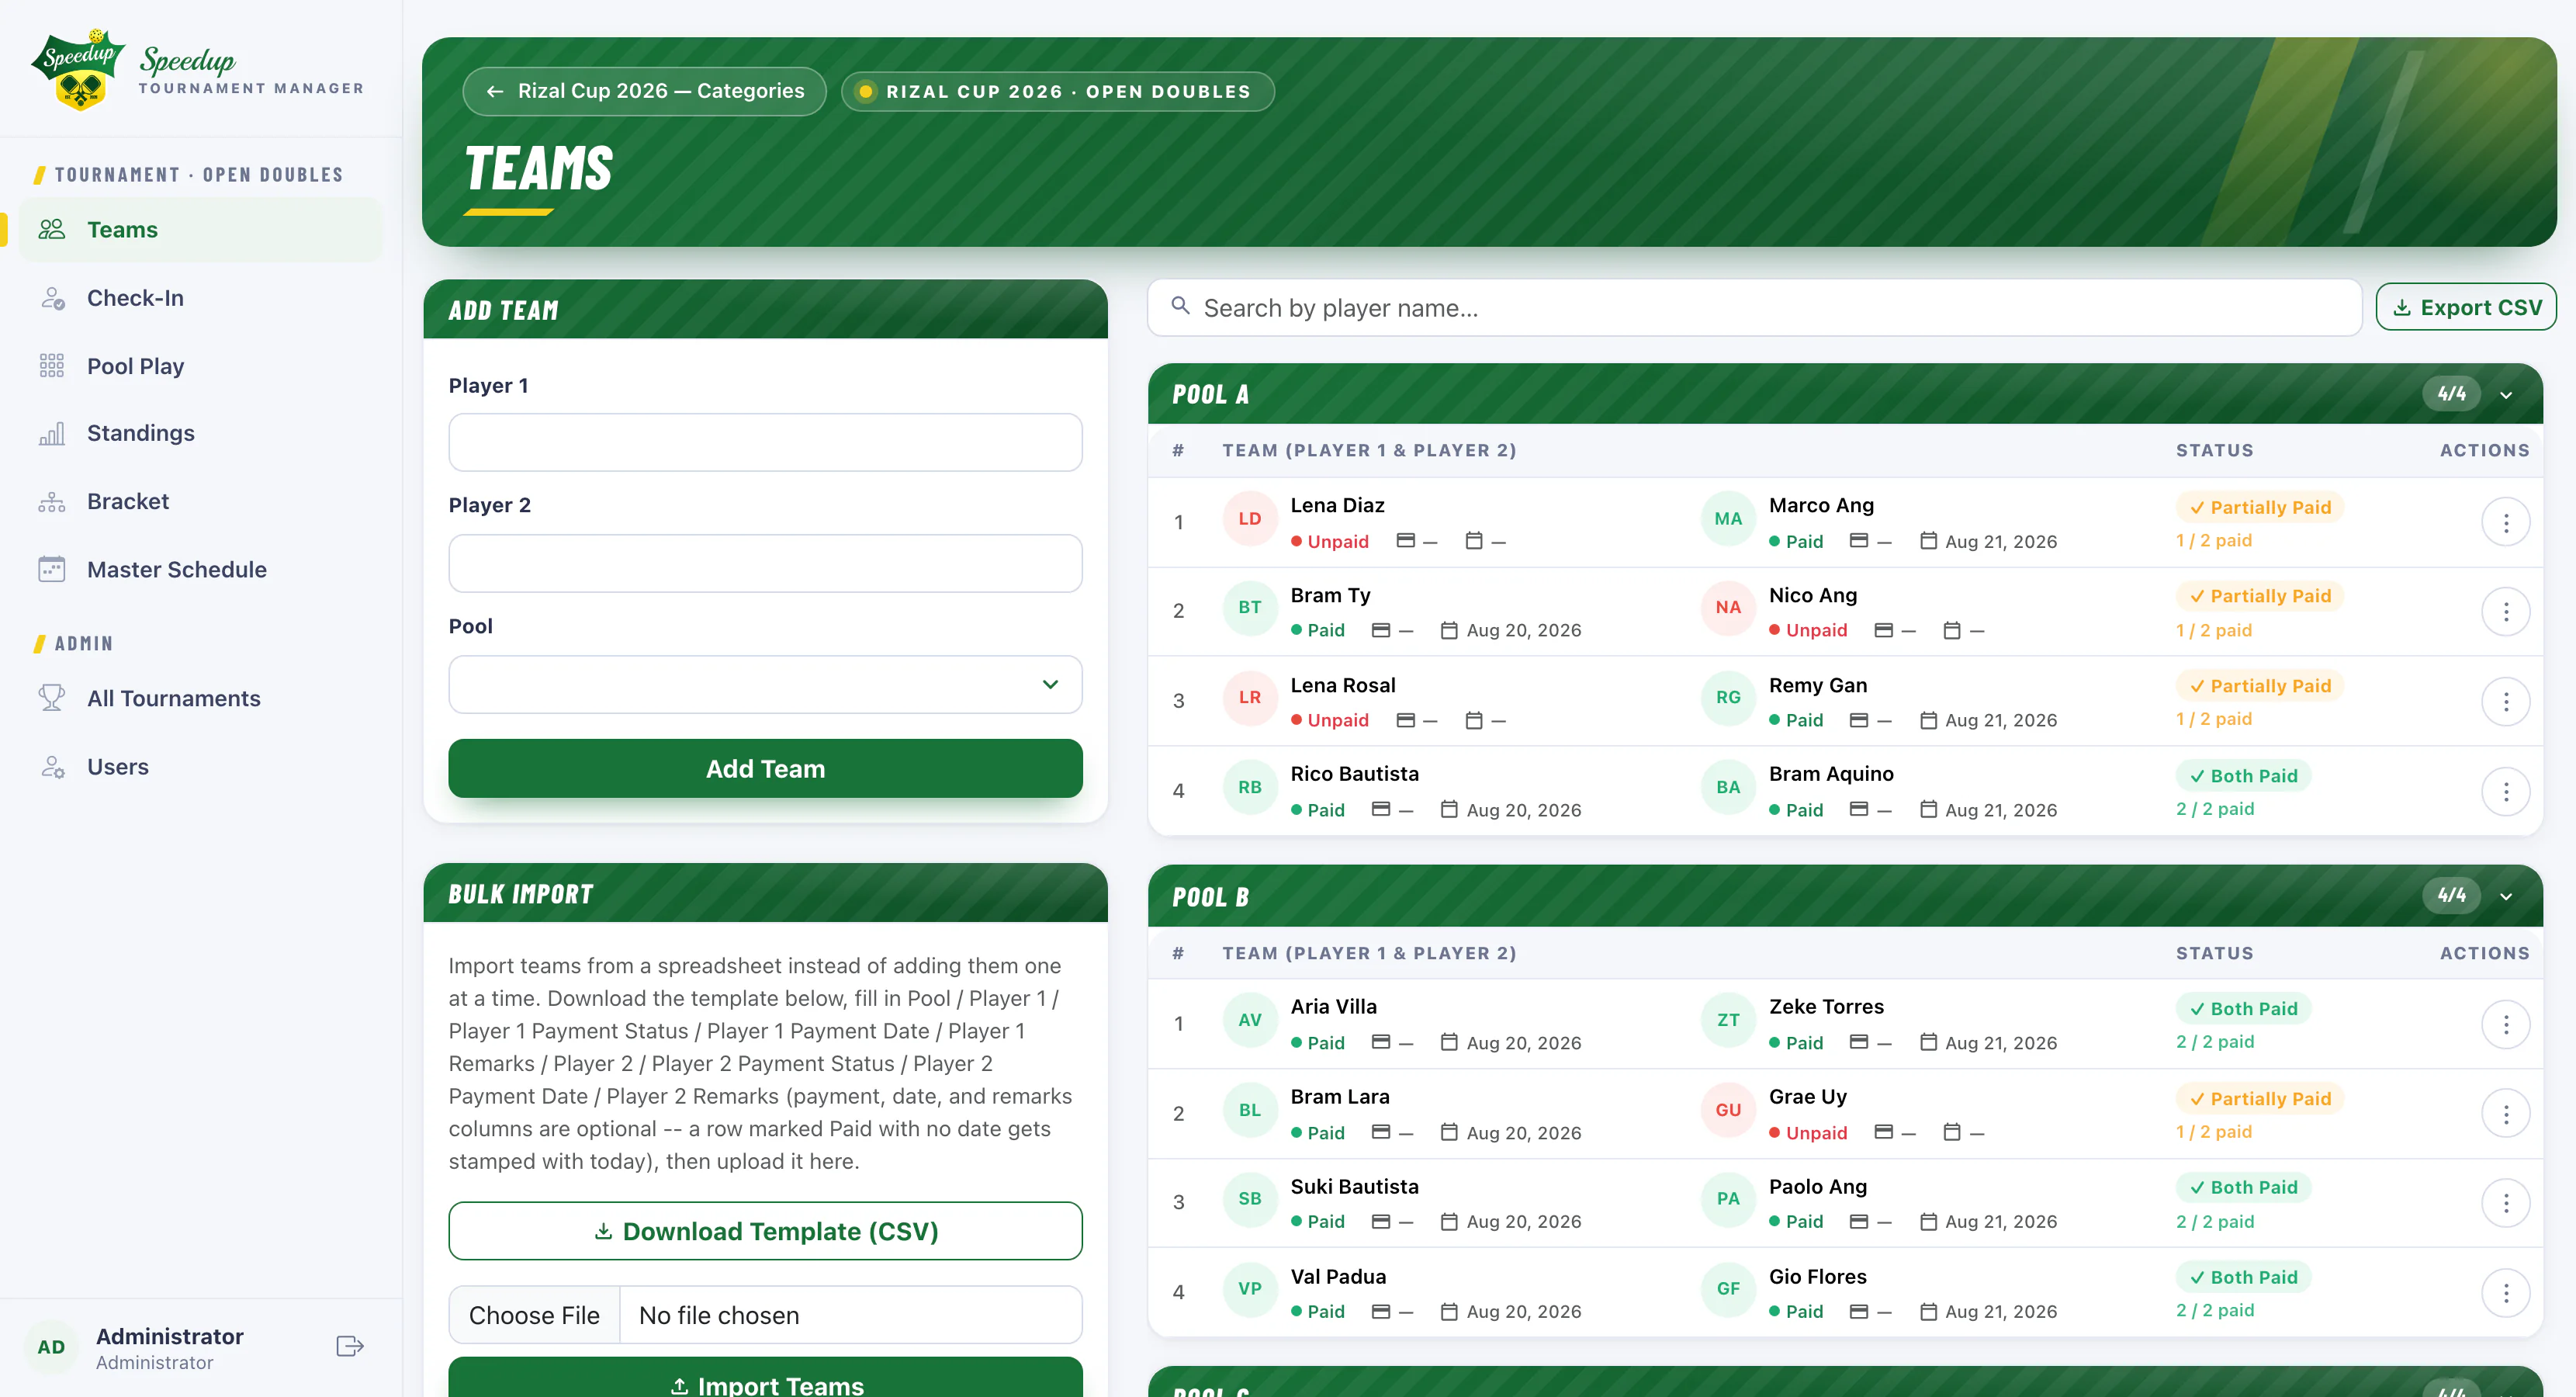Collapse the Pool B section chevron
This screenshot has width=2576, height=1397.
2506,896
